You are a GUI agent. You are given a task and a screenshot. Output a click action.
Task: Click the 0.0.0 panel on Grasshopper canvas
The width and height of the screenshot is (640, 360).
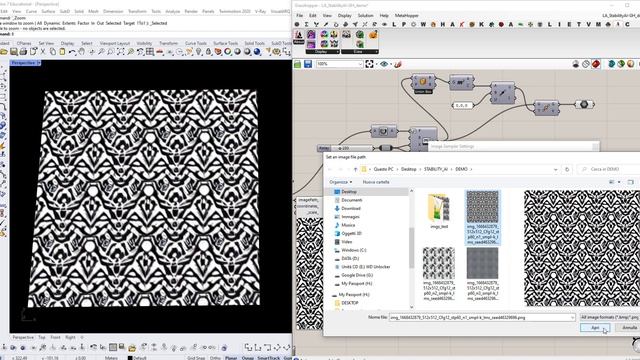(x=462, y=105)
